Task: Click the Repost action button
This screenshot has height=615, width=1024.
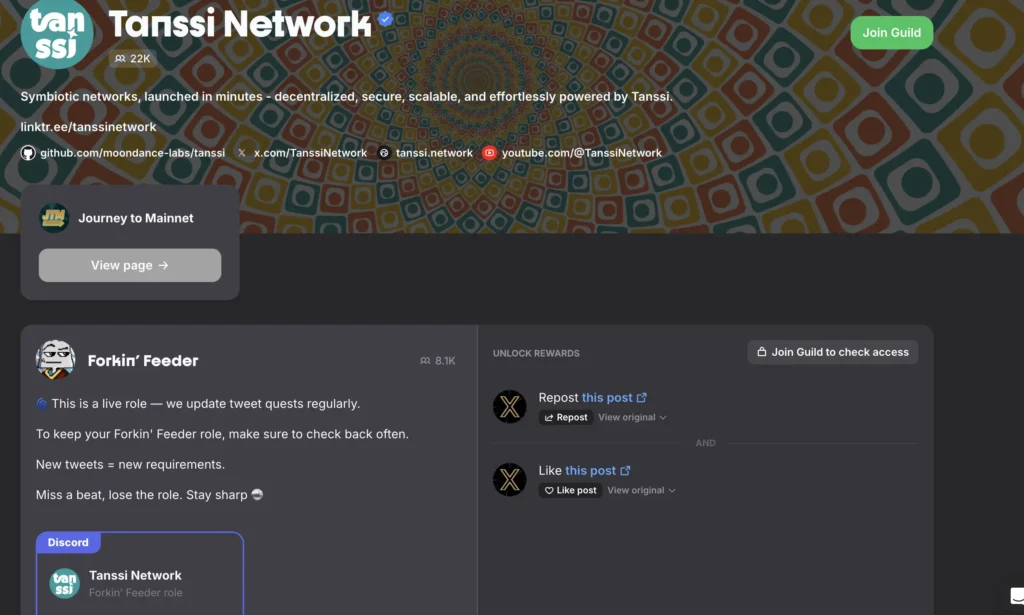Action: pos(566,417)
